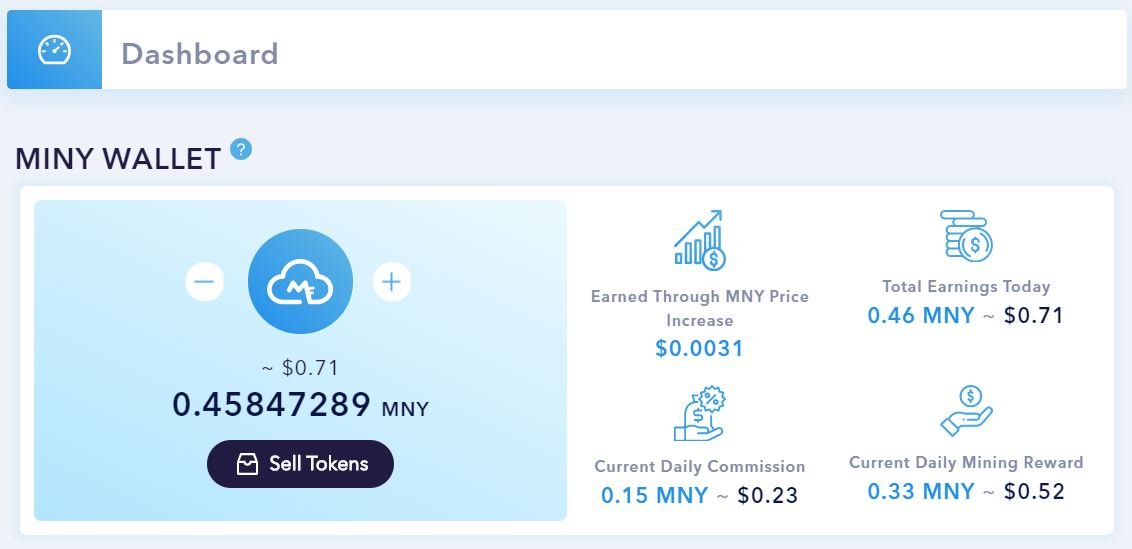The height and width of the screenshot is (549, 1132).
Task: Click the blue cloud mining logo
Action: (300, 282)
